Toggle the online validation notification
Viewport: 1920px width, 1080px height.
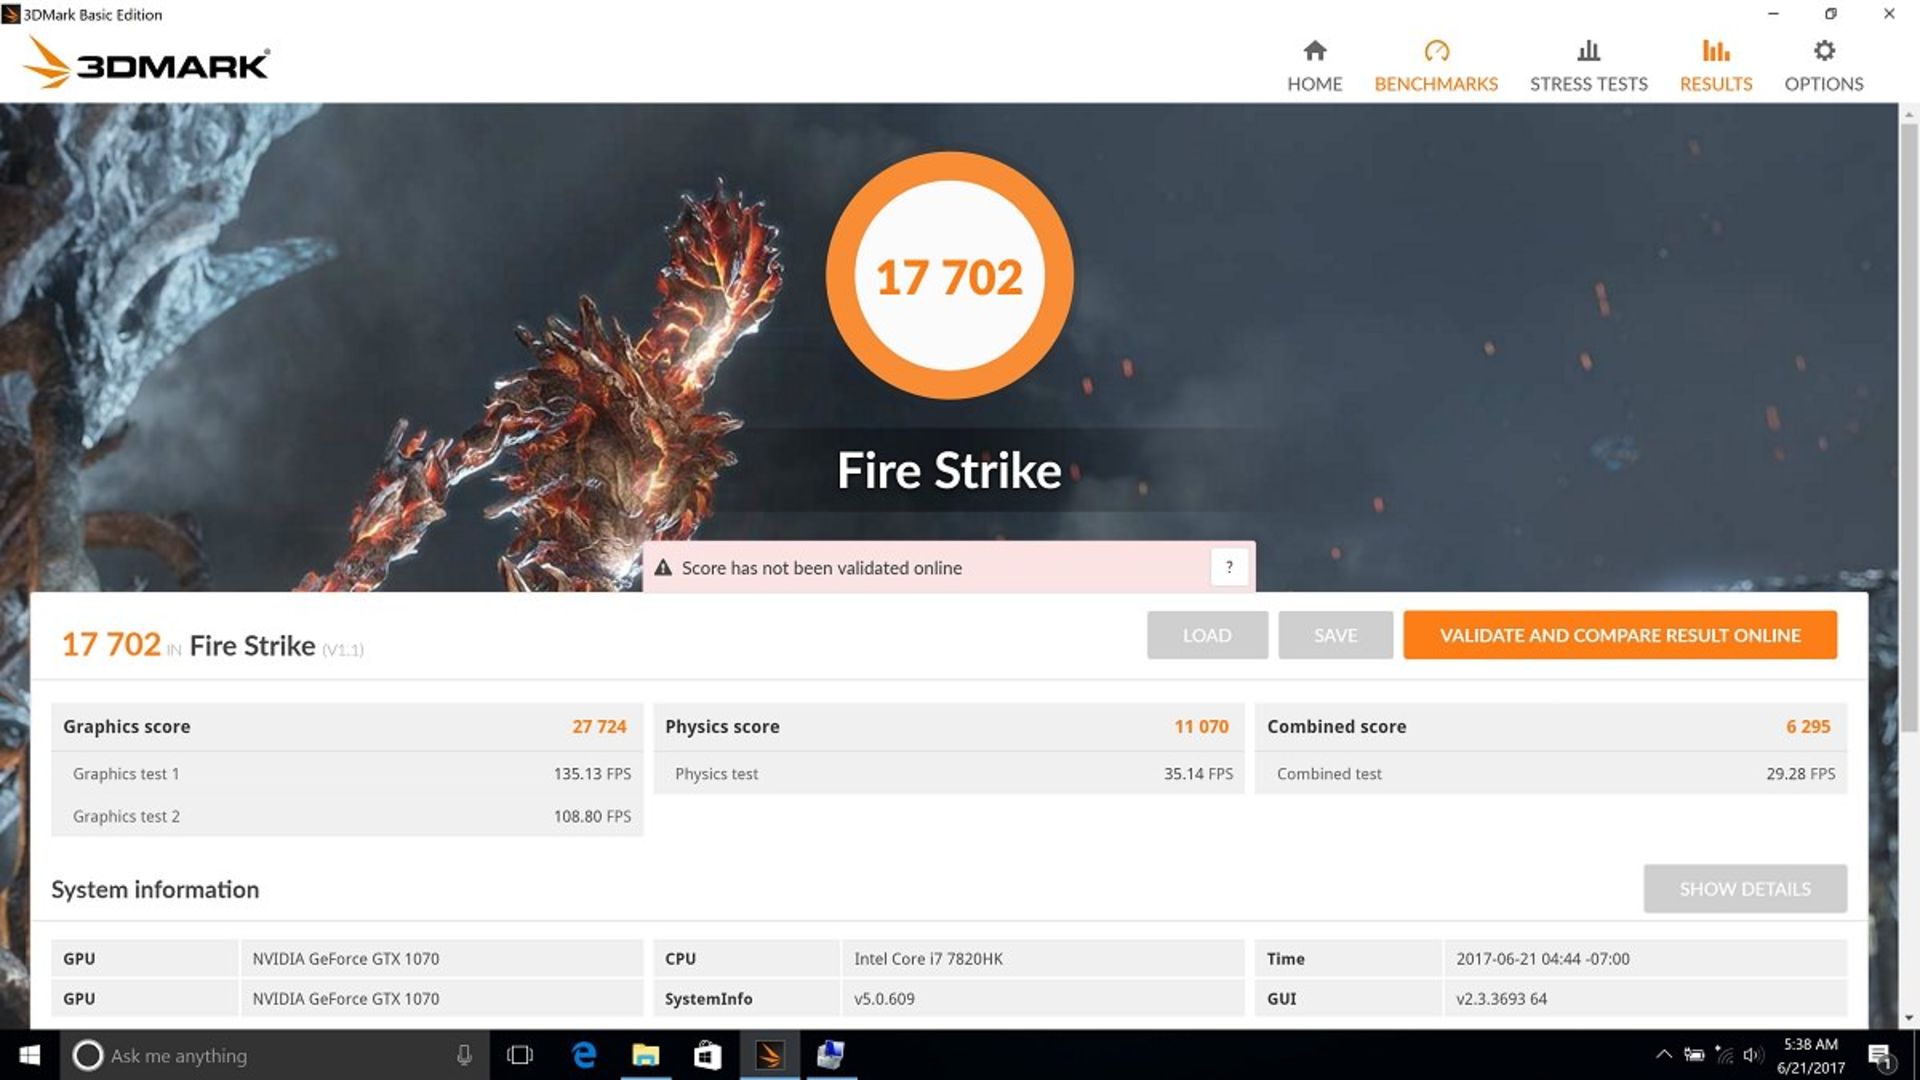click(1226, 567)
